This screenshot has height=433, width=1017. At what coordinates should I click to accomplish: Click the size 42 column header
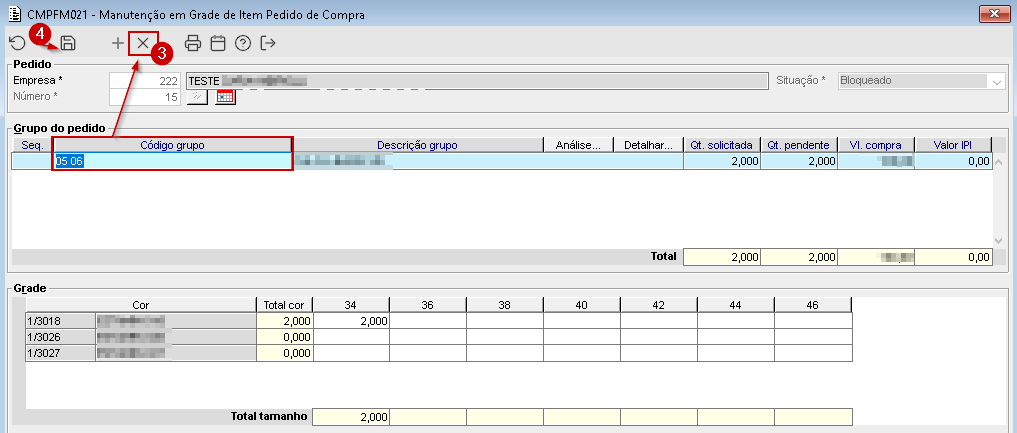pos(659,305)
